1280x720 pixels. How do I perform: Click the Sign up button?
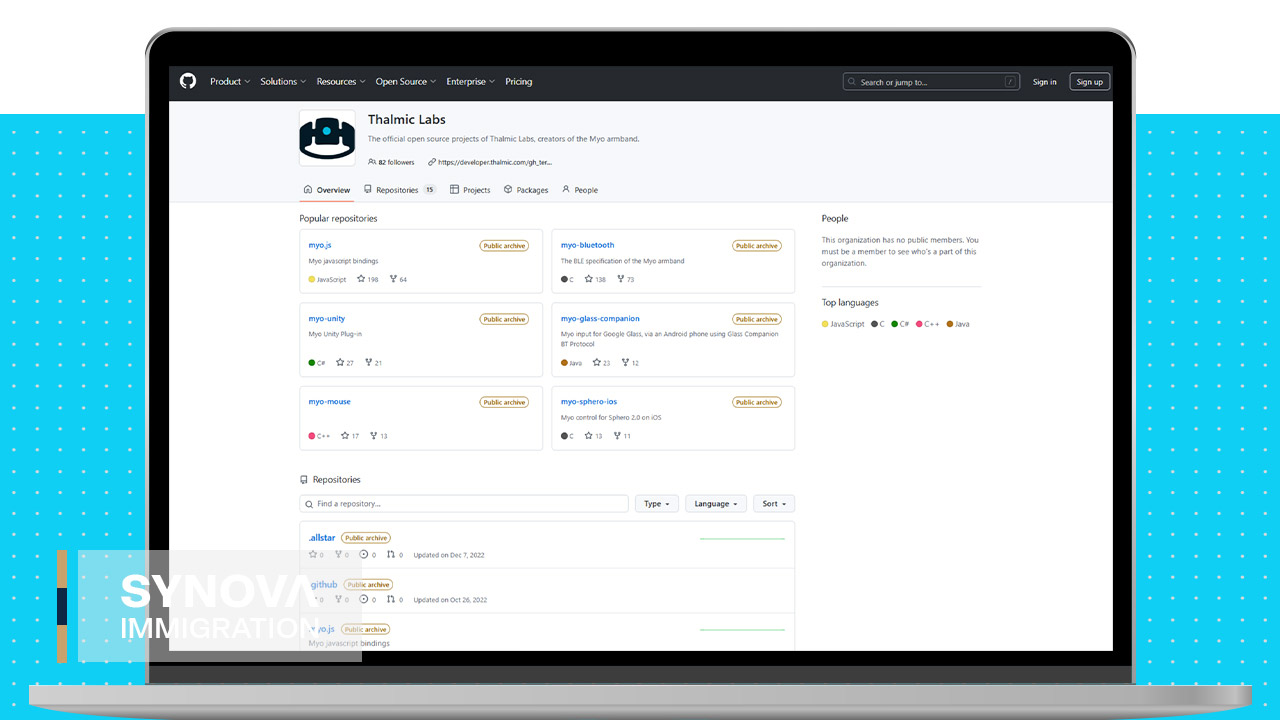pos(1090,82)
